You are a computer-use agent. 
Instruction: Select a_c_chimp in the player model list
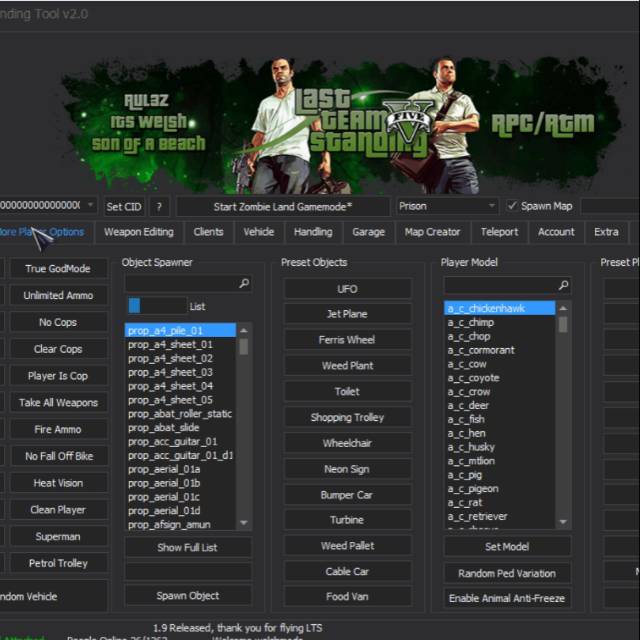(x=470, y=323)
